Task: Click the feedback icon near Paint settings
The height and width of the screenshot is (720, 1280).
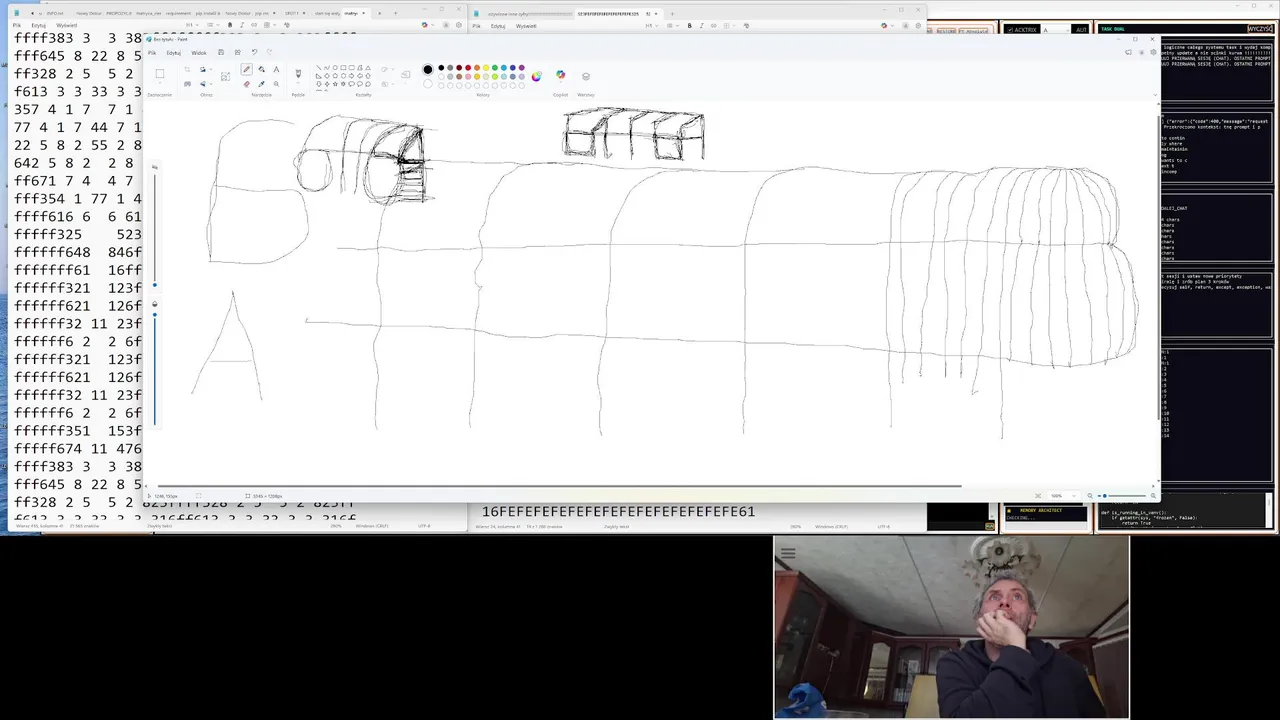Action: point(1128,51)
